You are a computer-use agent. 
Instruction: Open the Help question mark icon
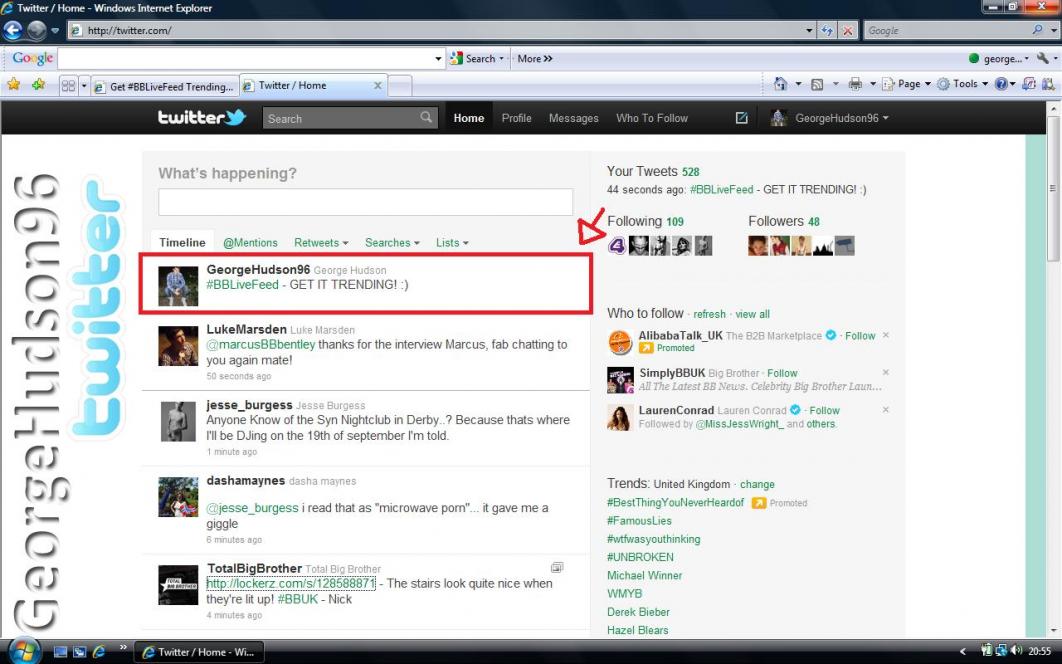point(1000,84)
